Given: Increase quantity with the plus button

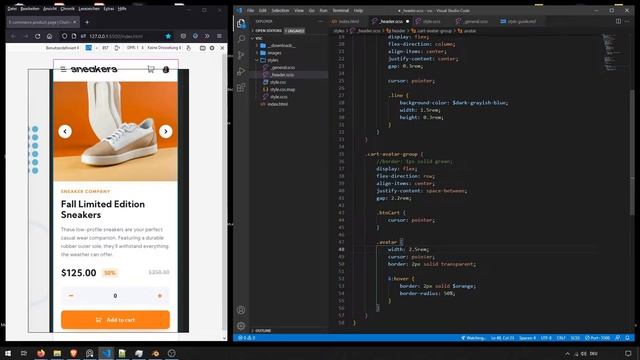Looking at the screenshot, I should pyautogui.click(x=160, y=296).
